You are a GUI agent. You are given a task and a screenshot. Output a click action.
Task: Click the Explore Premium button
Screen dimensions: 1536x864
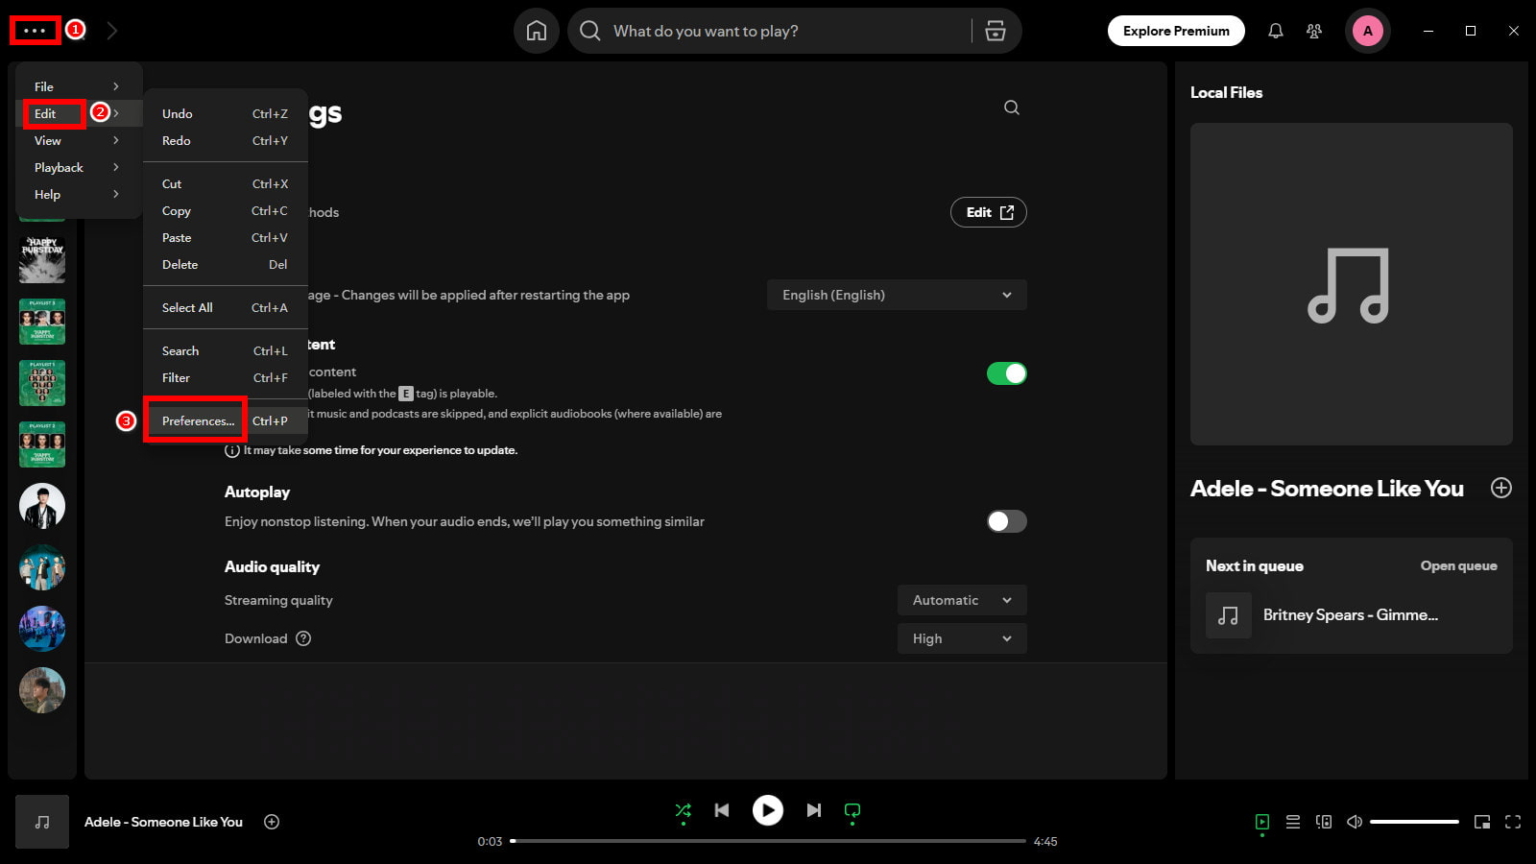coord(1176,30)
